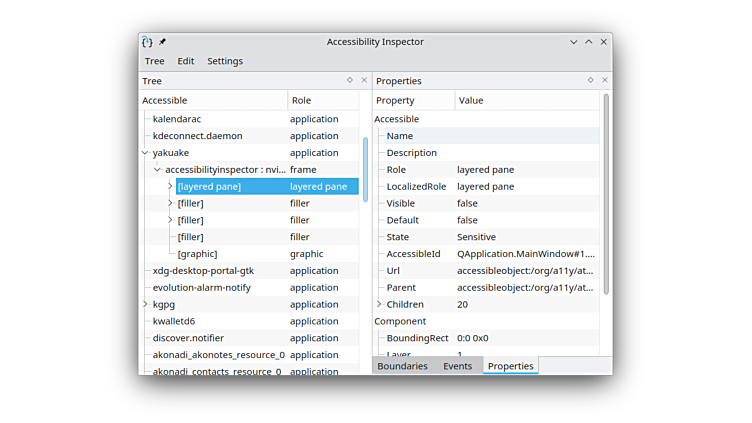
Task: Expand the selected [layered pane] node
Action: click(170, 187)
